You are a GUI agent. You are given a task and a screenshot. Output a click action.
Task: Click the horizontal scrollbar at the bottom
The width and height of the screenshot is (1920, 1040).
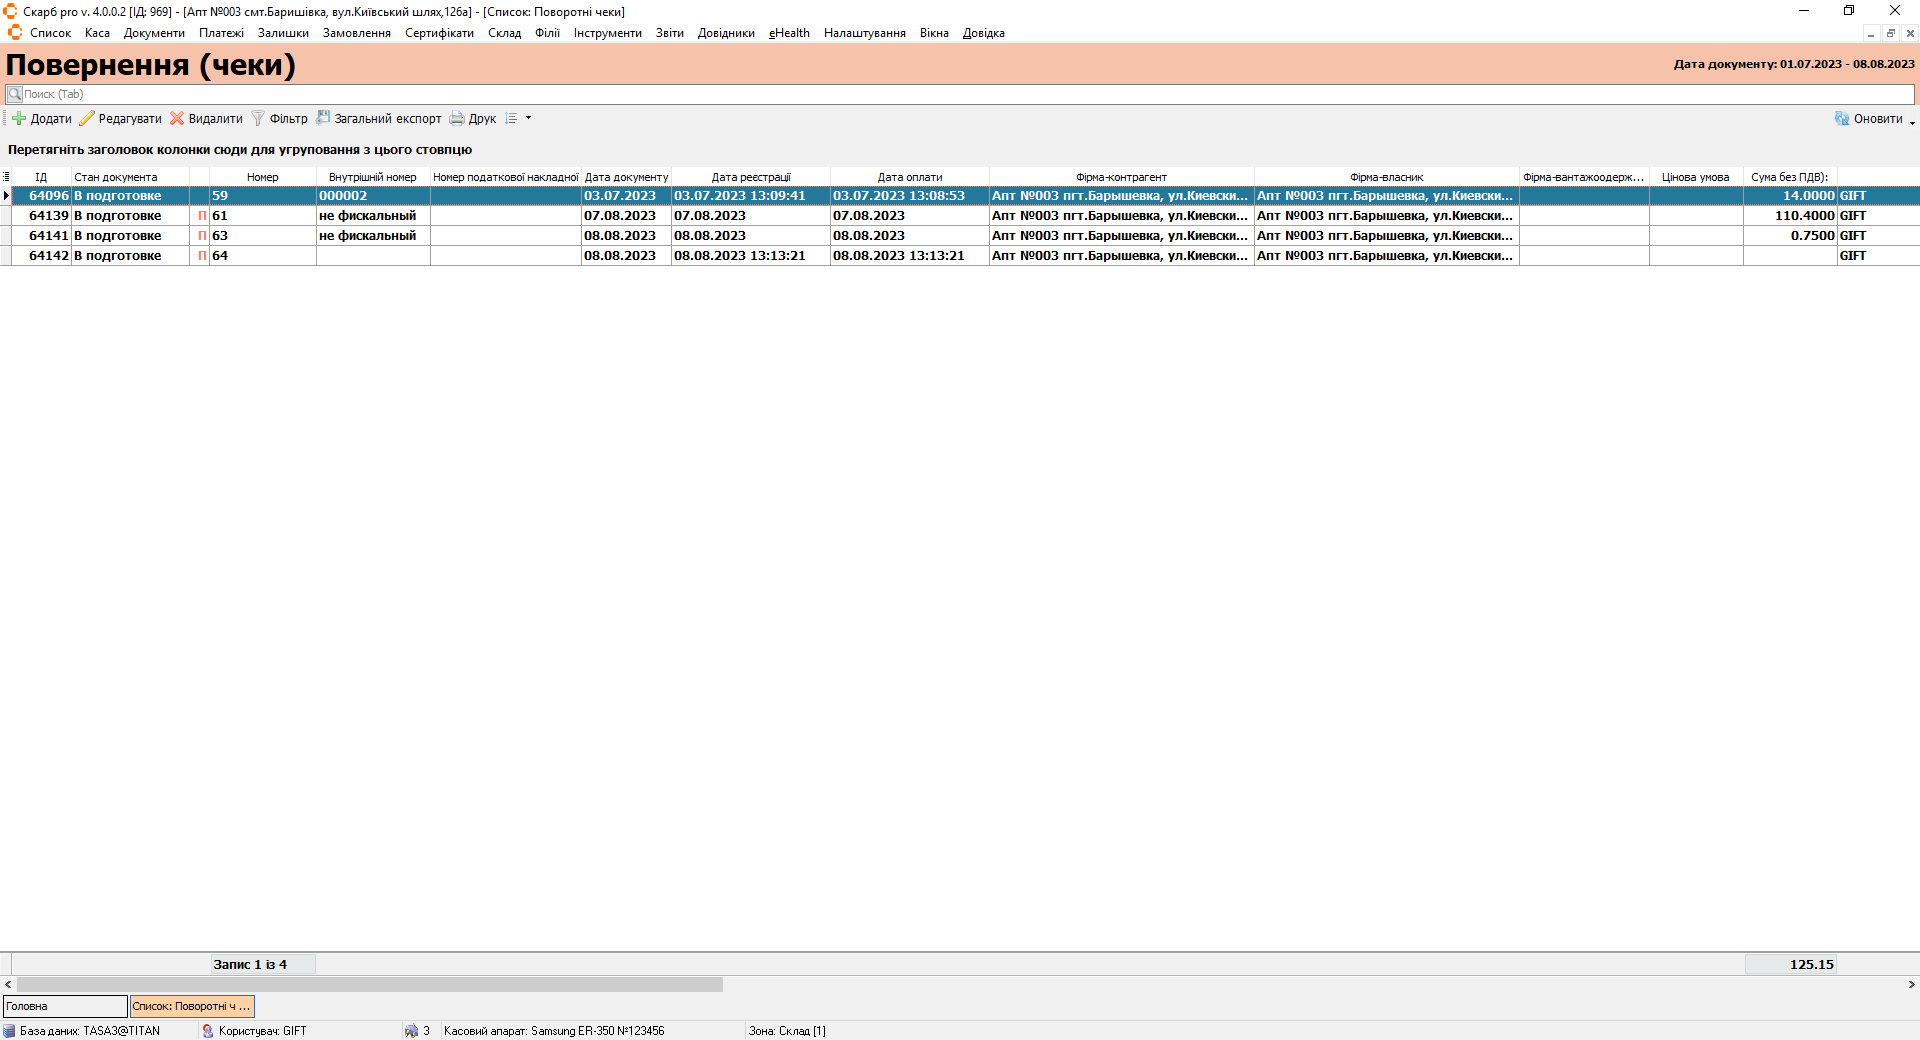[x=370, y=985]
